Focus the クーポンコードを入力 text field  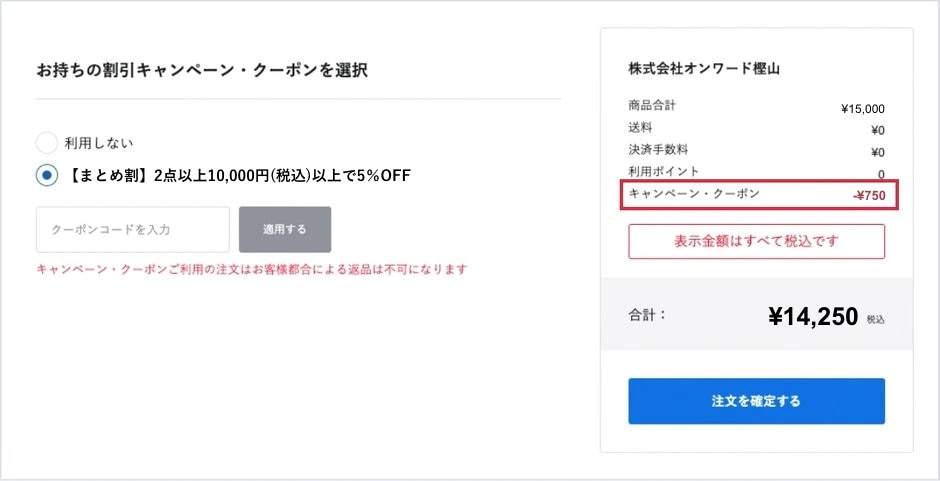pyautogui.click(x=133, y=230)
